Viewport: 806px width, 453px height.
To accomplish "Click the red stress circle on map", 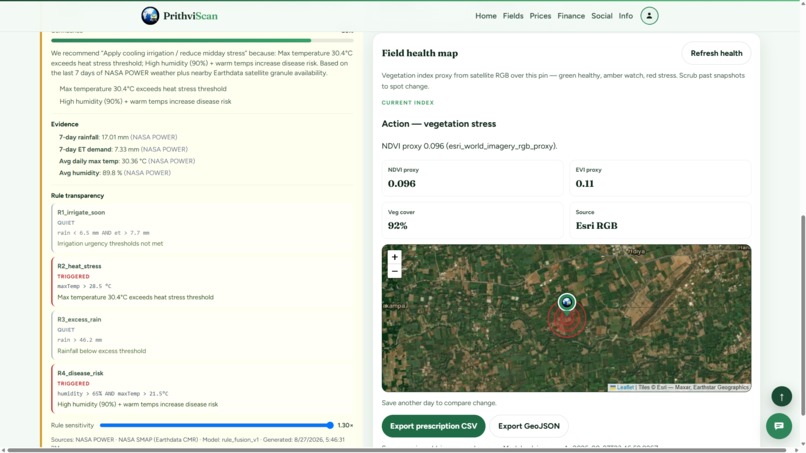I will [x=567, y=320].
